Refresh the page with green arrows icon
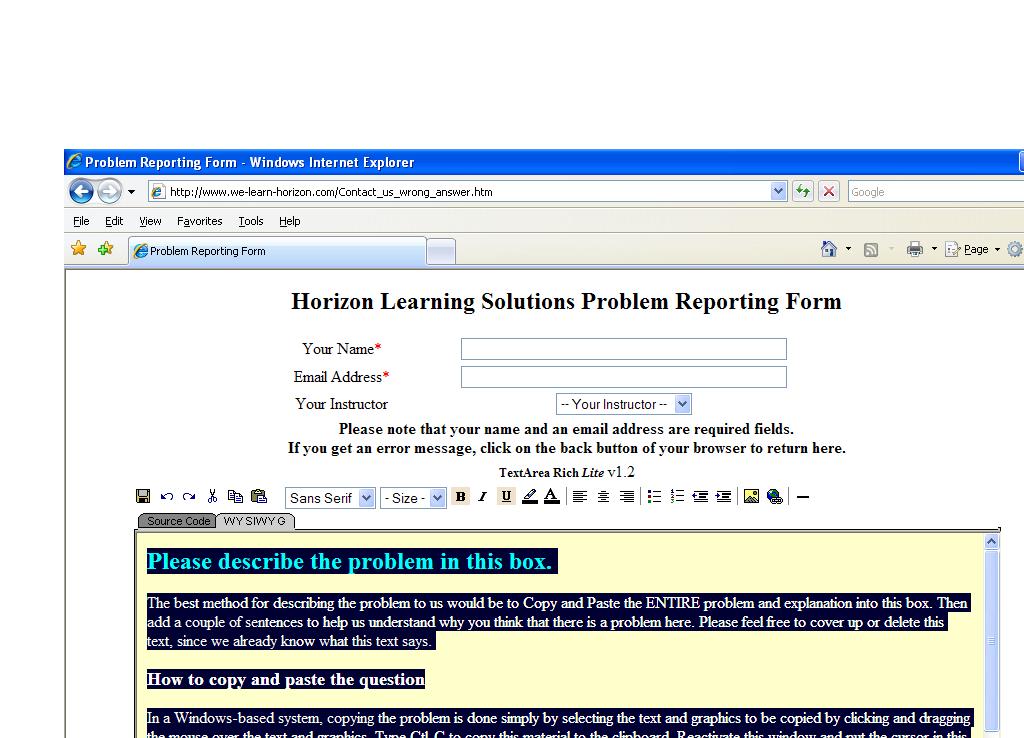The width and height of the screenshot is (1024, 738). click(803, 191)
